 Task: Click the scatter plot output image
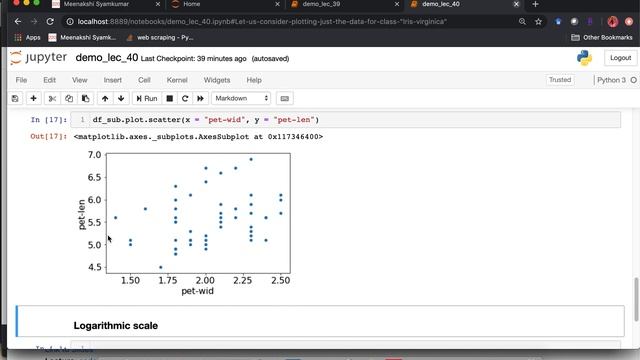(184, 224)
